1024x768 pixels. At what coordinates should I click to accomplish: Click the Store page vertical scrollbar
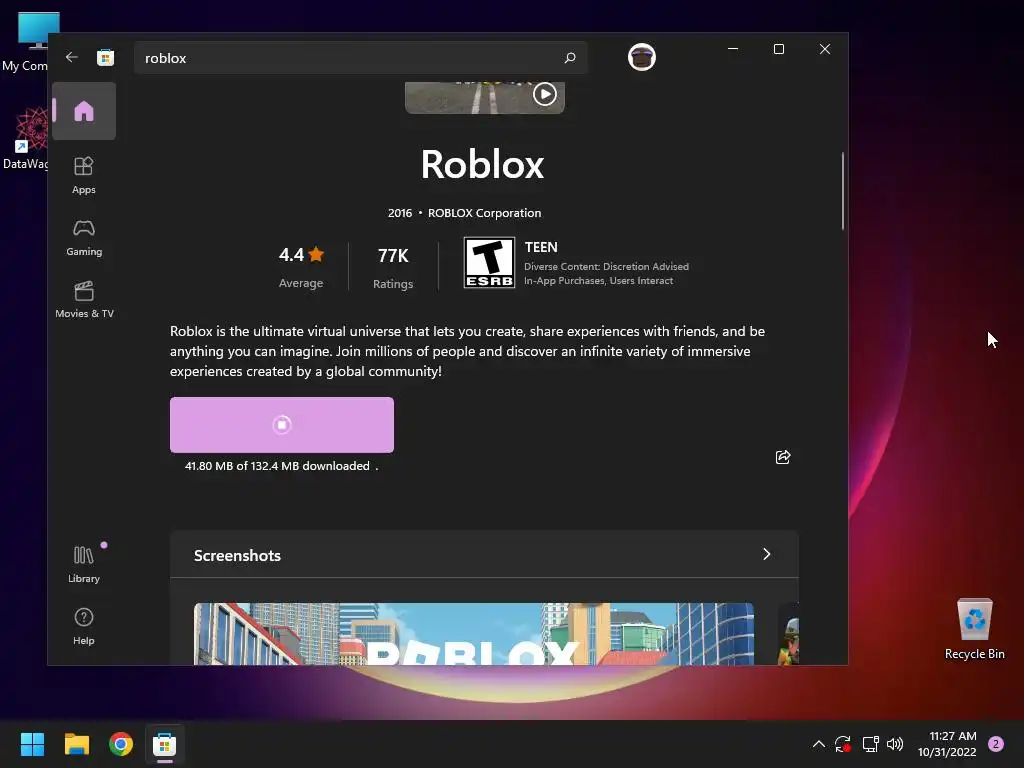click(x=842, y=191)
